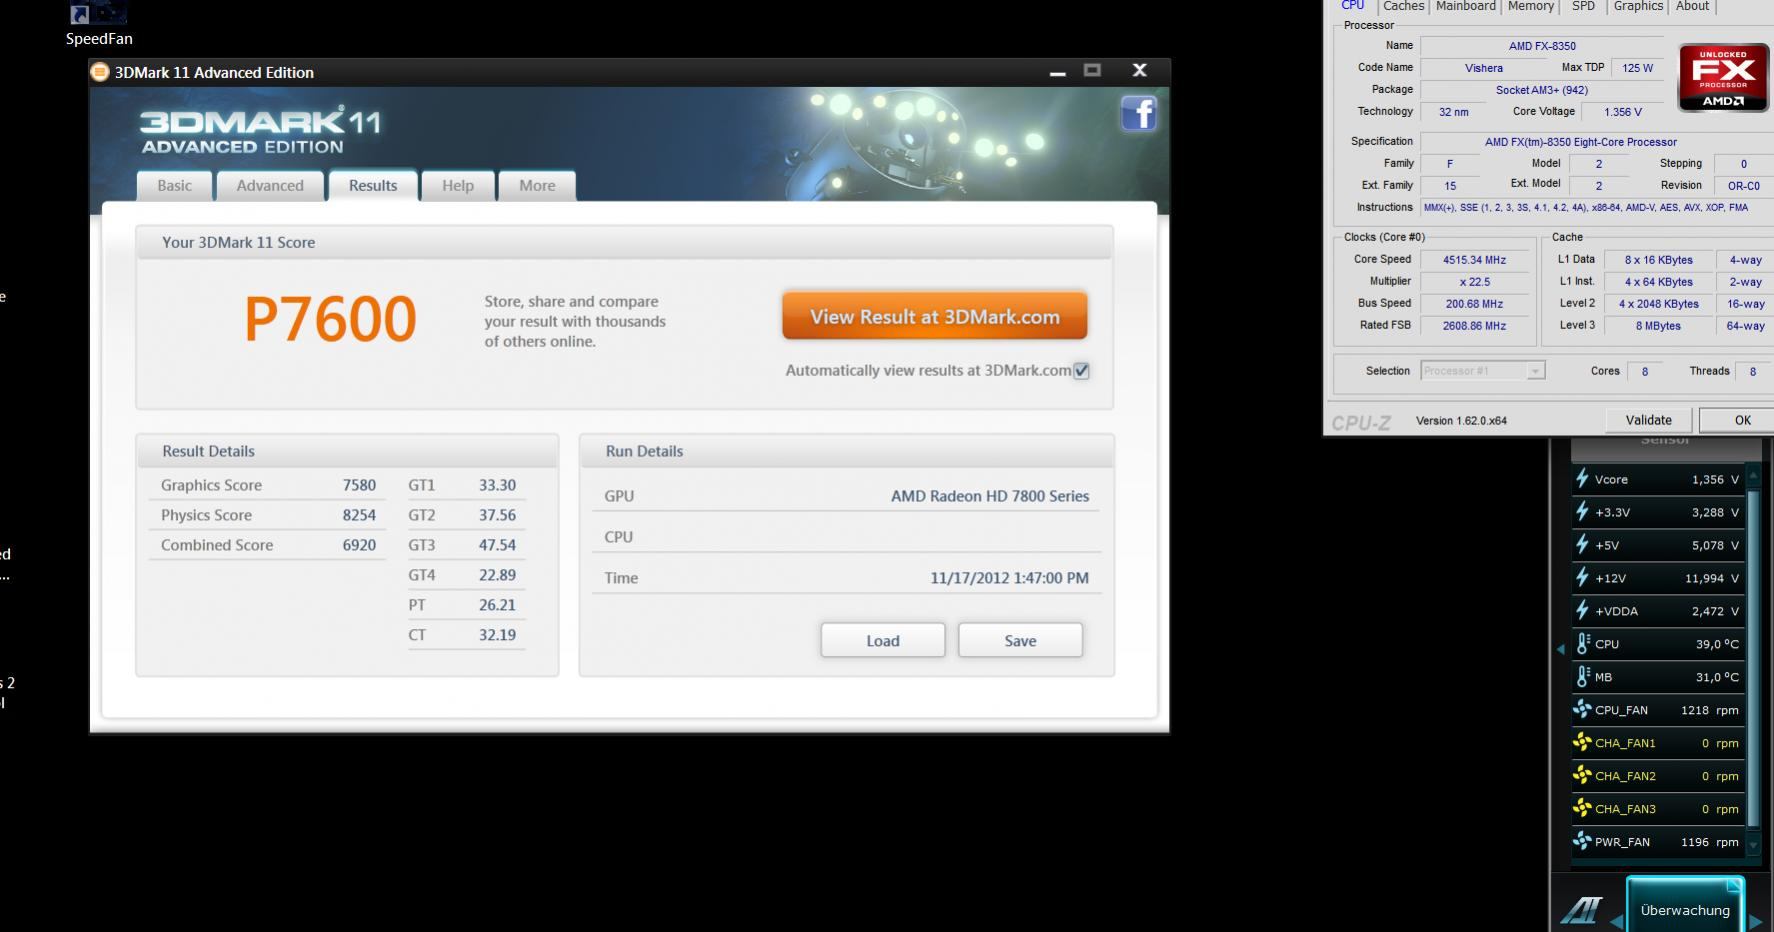1774x932 pixels.
Task: Click the yellow CHA_FAN2 fan icon
Action: click(1582, 776)
